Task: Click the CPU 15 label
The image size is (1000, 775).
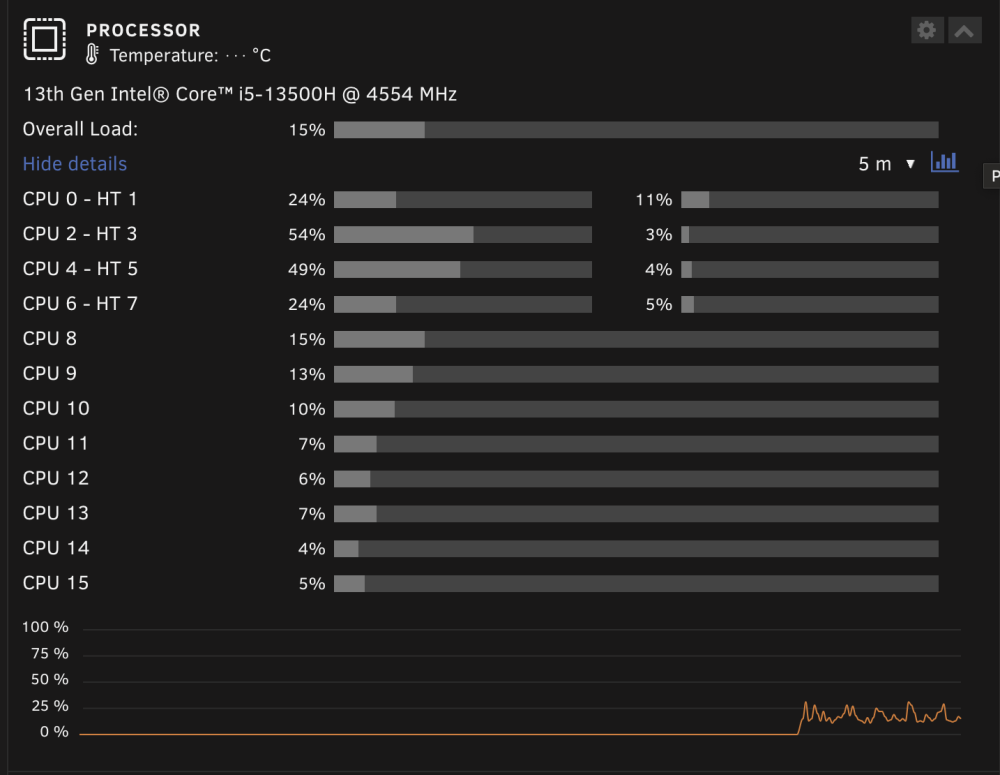Action: pyautogui.click(x=55, y=583)
